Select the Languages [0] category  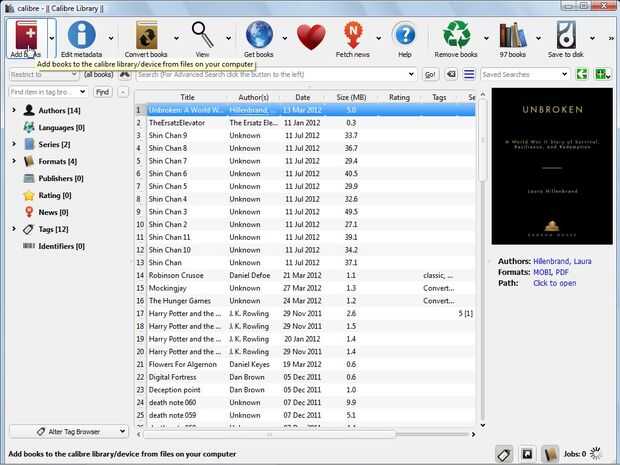click(61, 128)
